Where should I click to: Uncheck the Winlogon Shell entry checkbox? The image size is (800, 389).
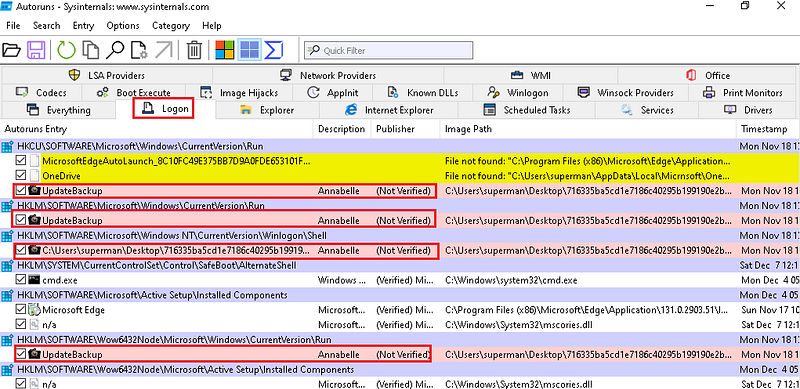[21, 251]
